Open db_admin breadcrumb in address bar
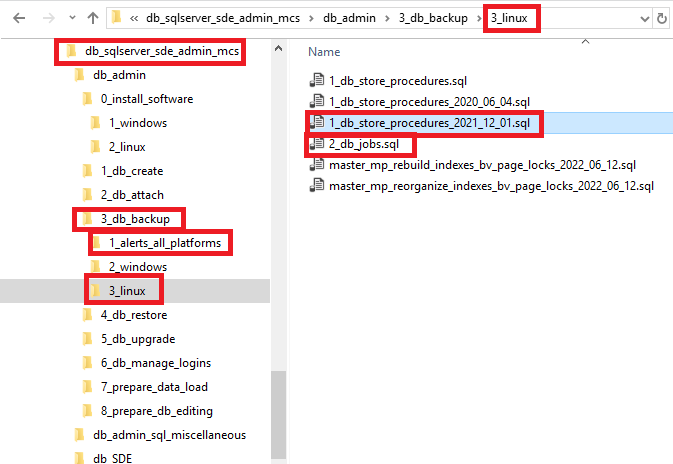The image size is (673, 464). click(349, 18)
